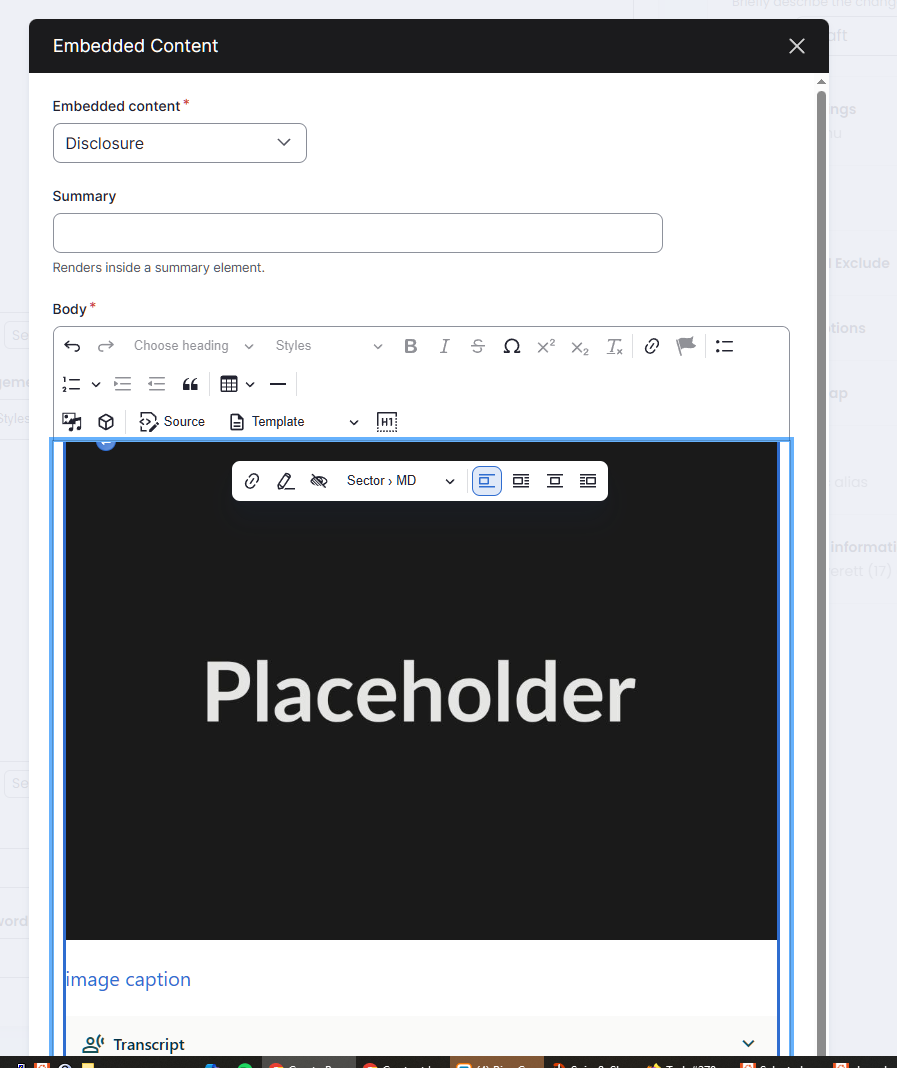Open the Embedded content dropdown showing Disclosure
This screenshot has height=1068, width=897.
click(x=179, y=143)
